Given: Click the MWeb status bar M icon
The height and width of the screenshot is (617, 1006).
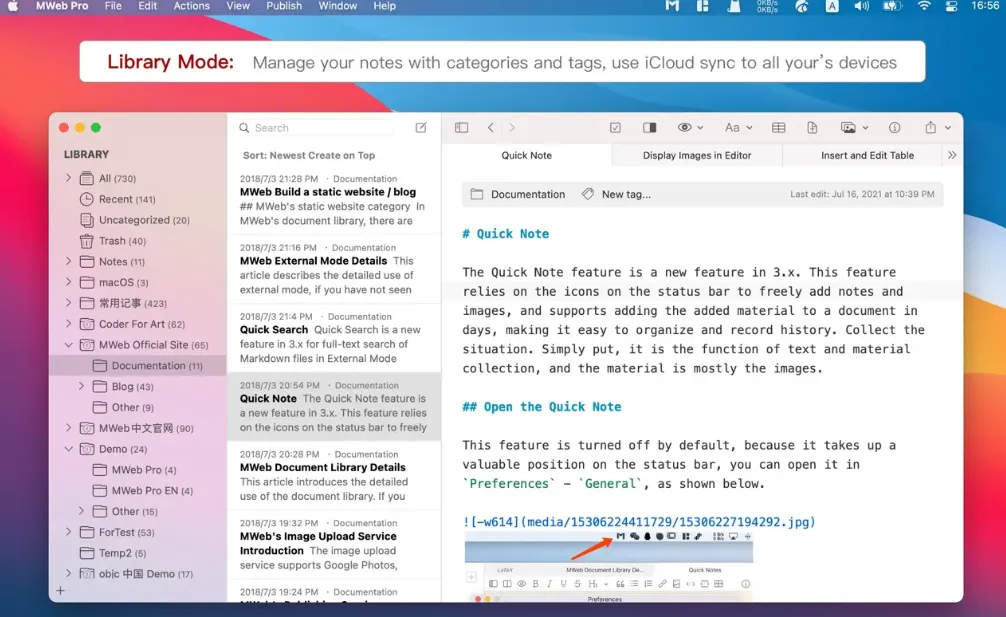Looking at the screenshot, I should pos(672,6).
